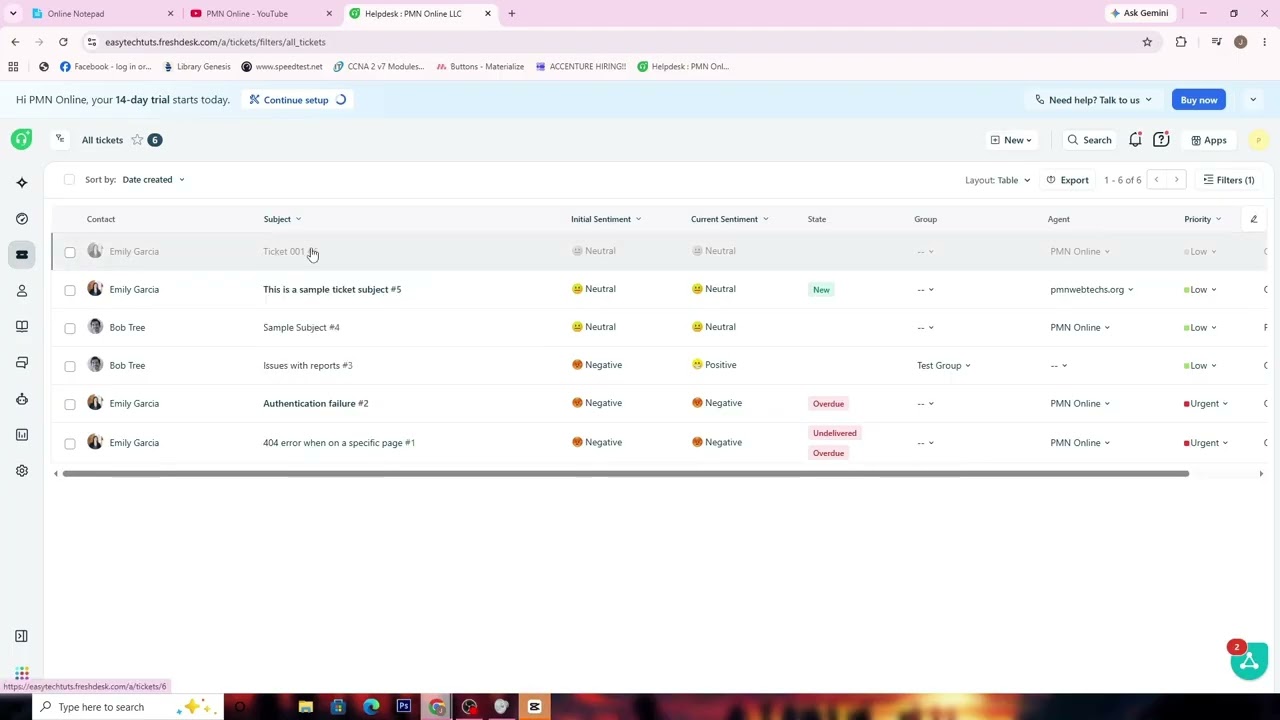Viewport: 1280px width, 720px height.
Task: Open the Layout: Table dropdown
Action: 997,180
